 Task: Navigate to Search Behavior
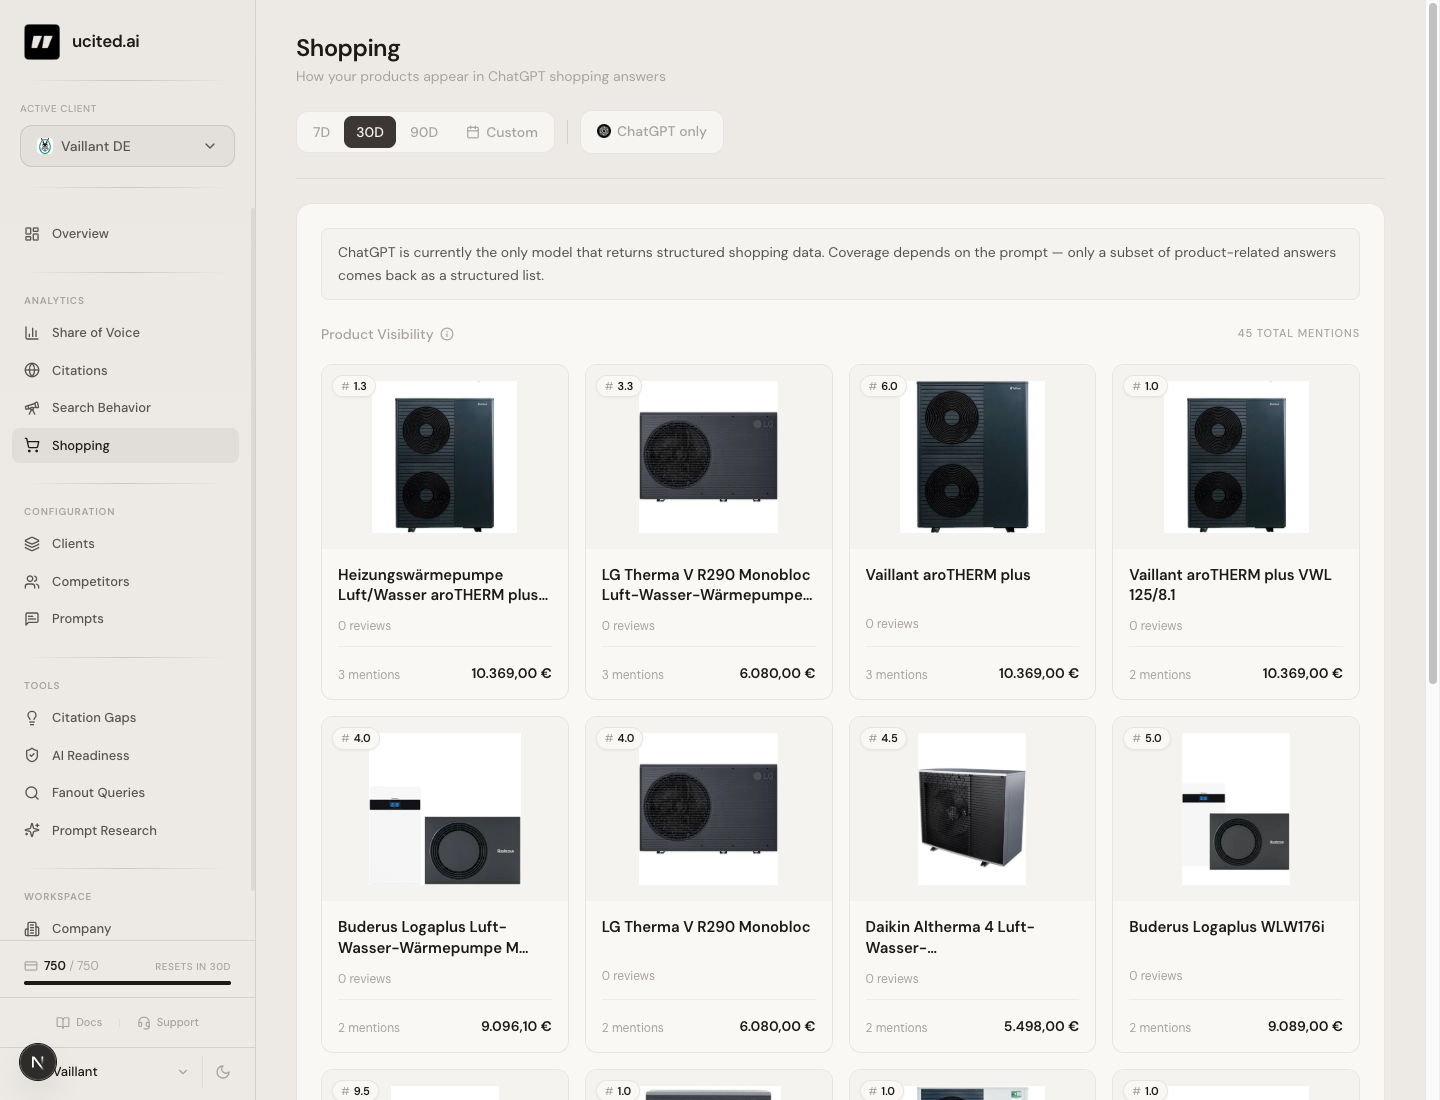[126, 408]
